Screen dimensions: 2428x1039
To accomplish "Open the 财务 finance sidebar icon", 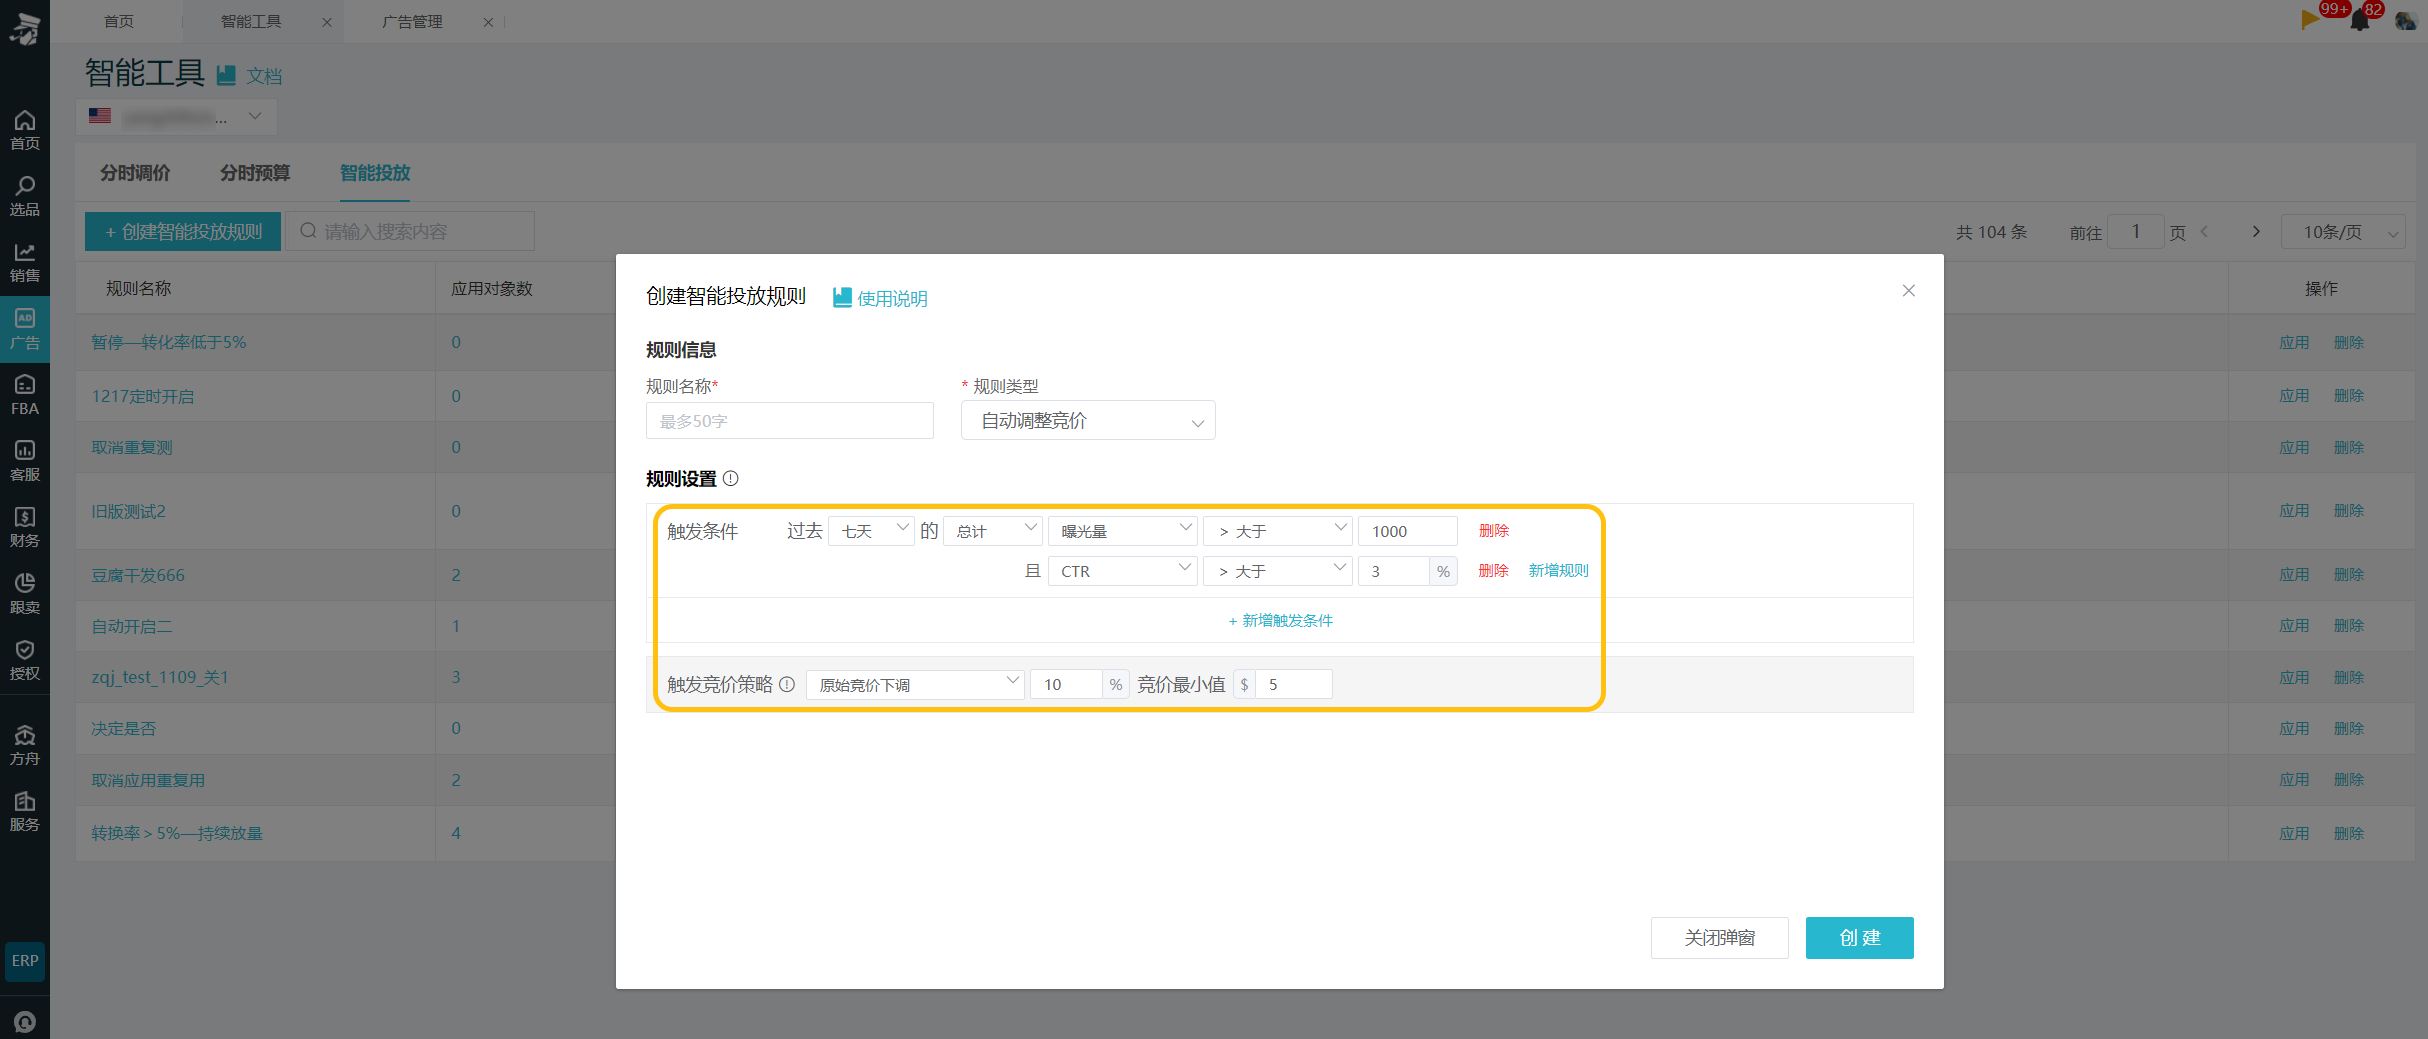I will pos(25,527).
